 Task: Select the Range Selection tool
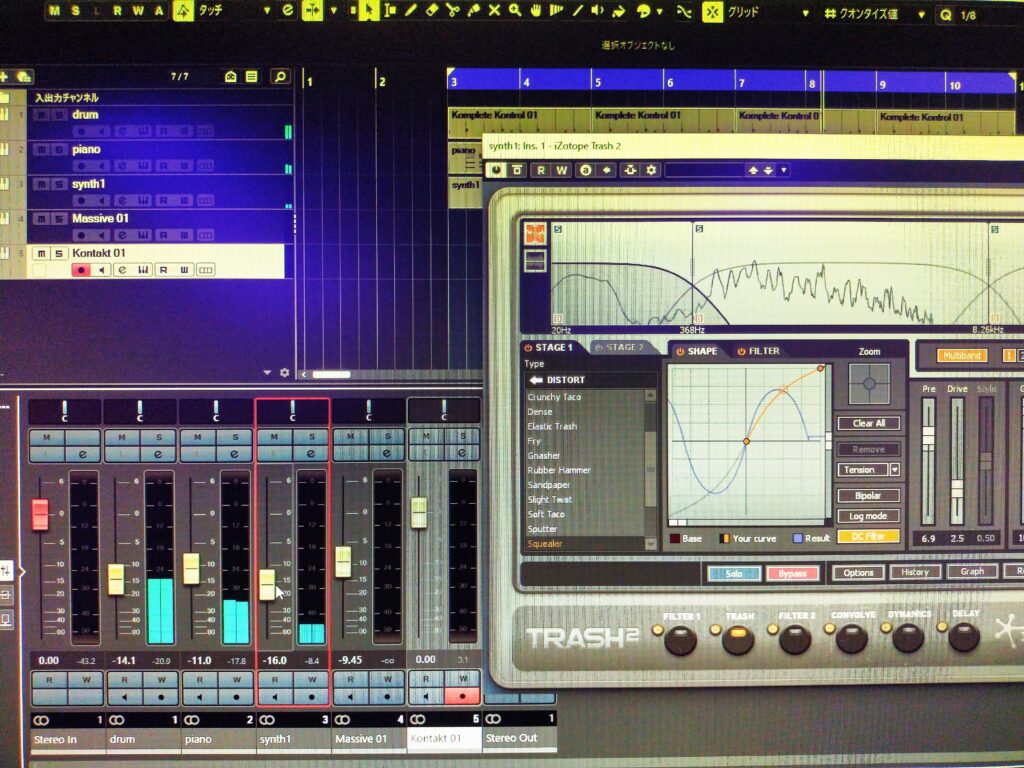(391, 10)
